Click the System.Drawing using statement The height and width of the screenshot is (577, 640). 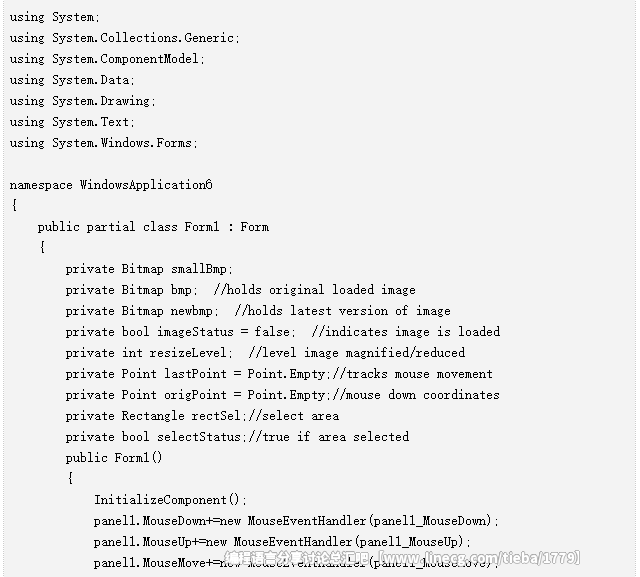pyautogui.click(x=83, y=101)
